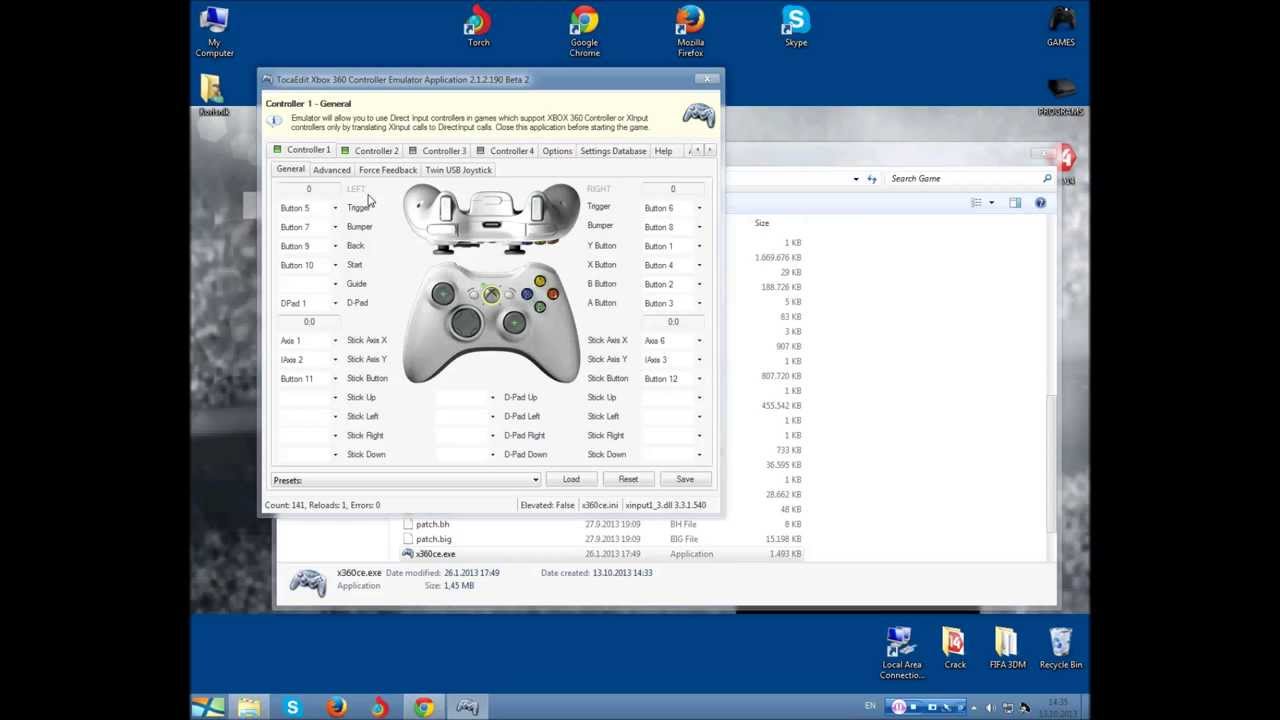The height and width of the screenshot is (720, 1280).
Task: Select the Advanced sub-tab
Action: [x=331, y=170]
